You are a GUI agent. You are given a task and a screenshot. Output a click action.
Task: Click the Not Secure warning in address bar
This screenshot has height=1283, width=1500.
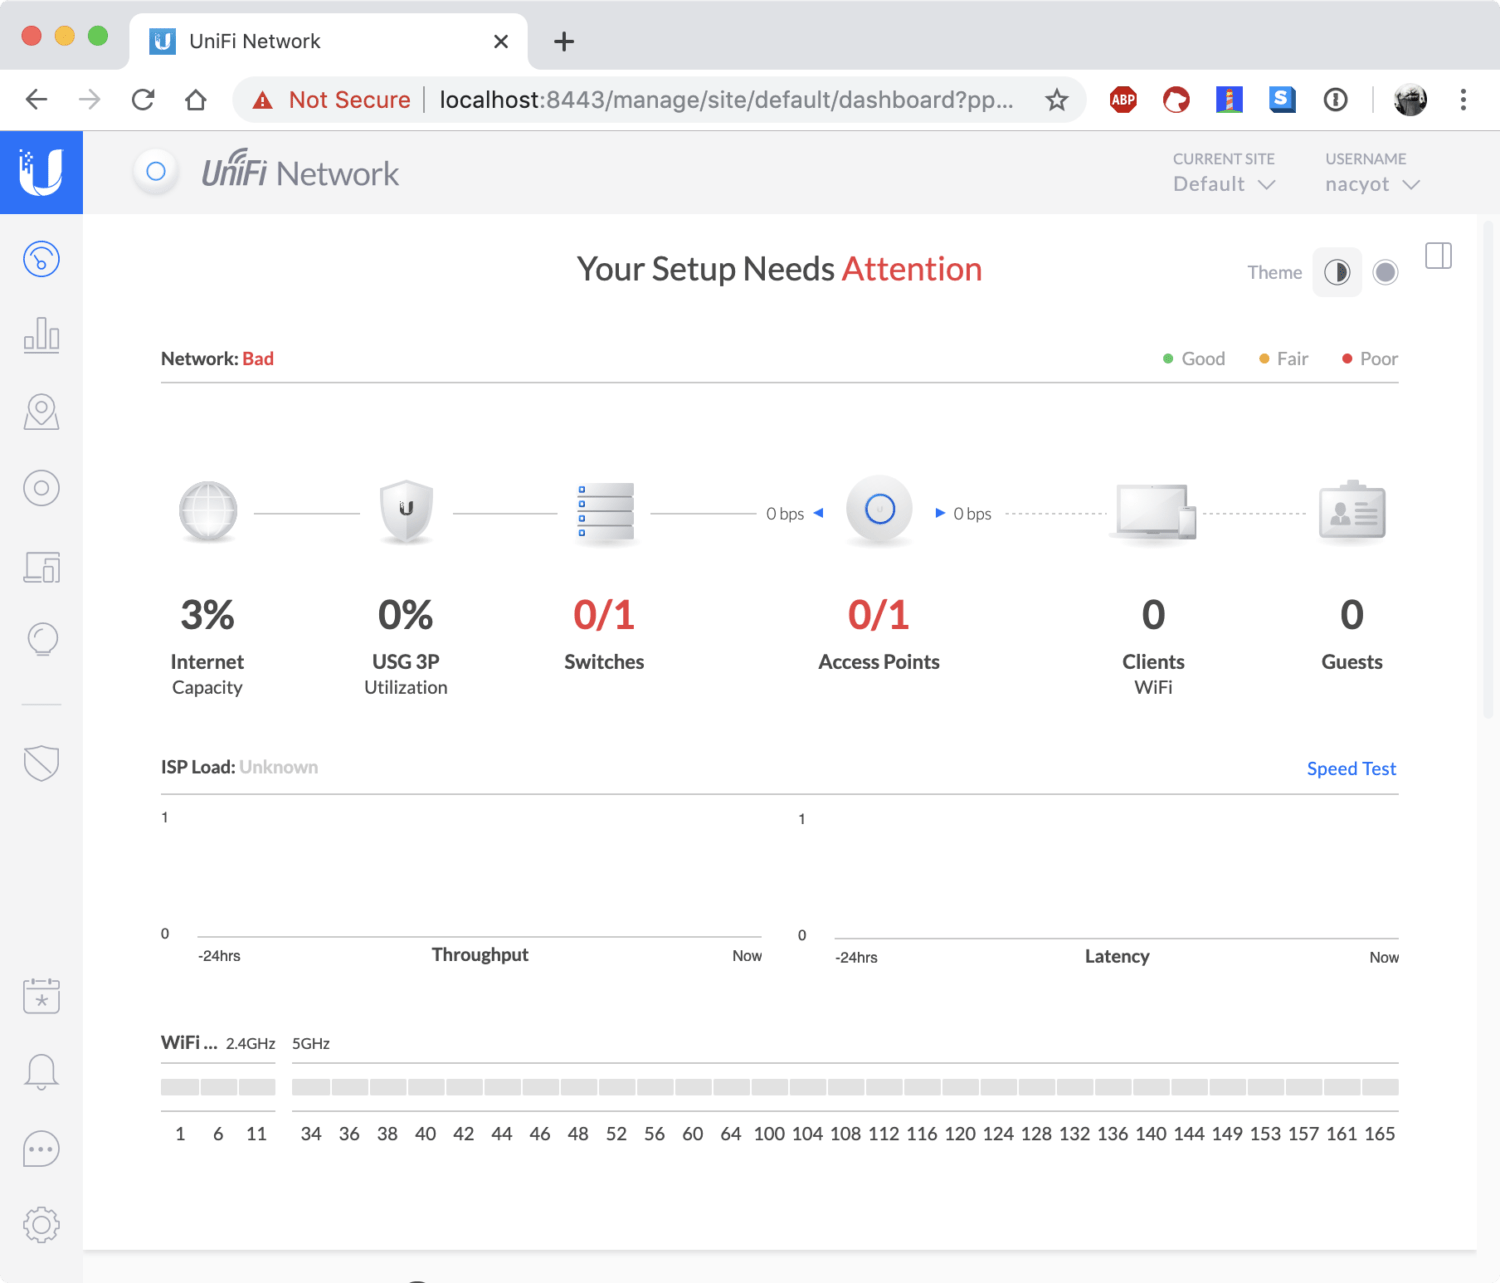331,100
